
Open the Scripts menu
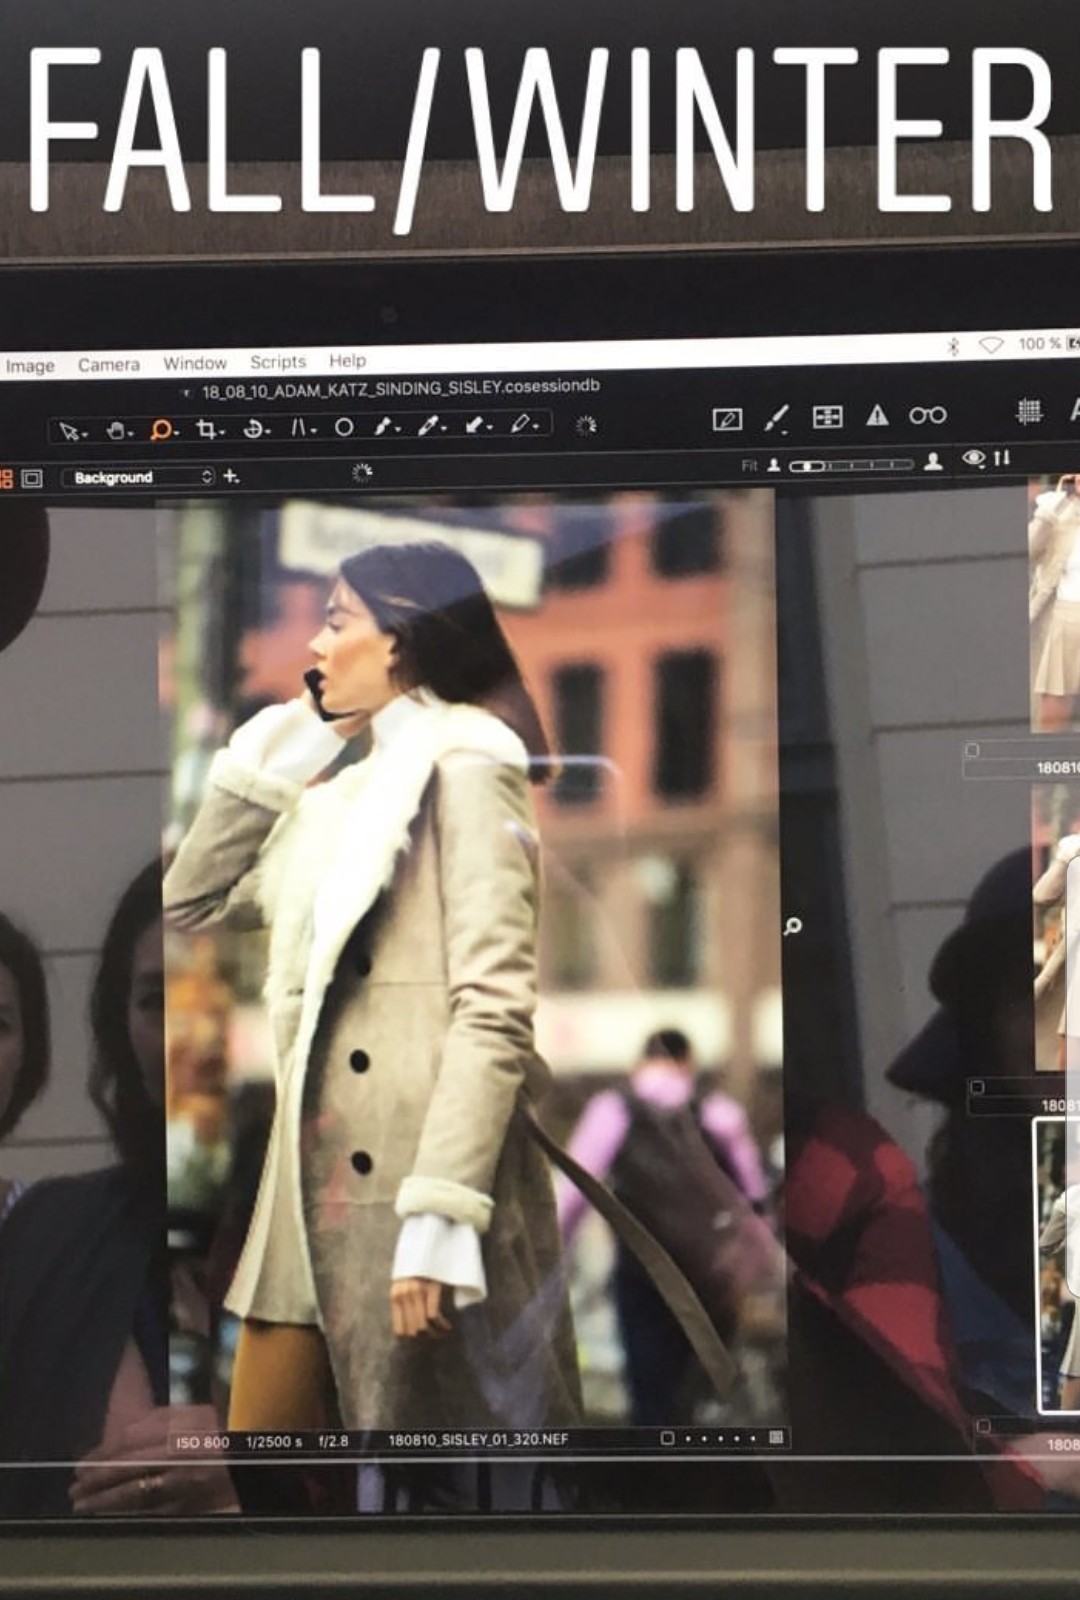277,362
